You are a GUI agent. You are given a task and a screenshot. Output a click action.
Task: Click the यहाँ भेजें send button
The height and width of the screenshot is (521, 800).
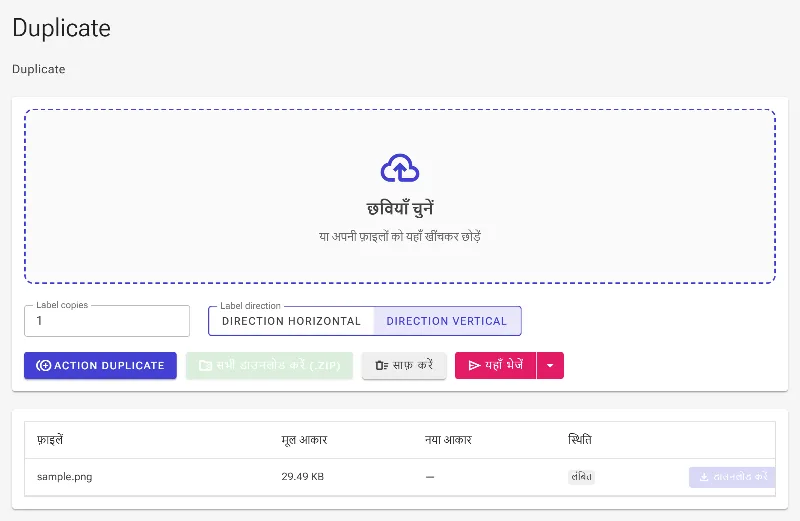495,365
